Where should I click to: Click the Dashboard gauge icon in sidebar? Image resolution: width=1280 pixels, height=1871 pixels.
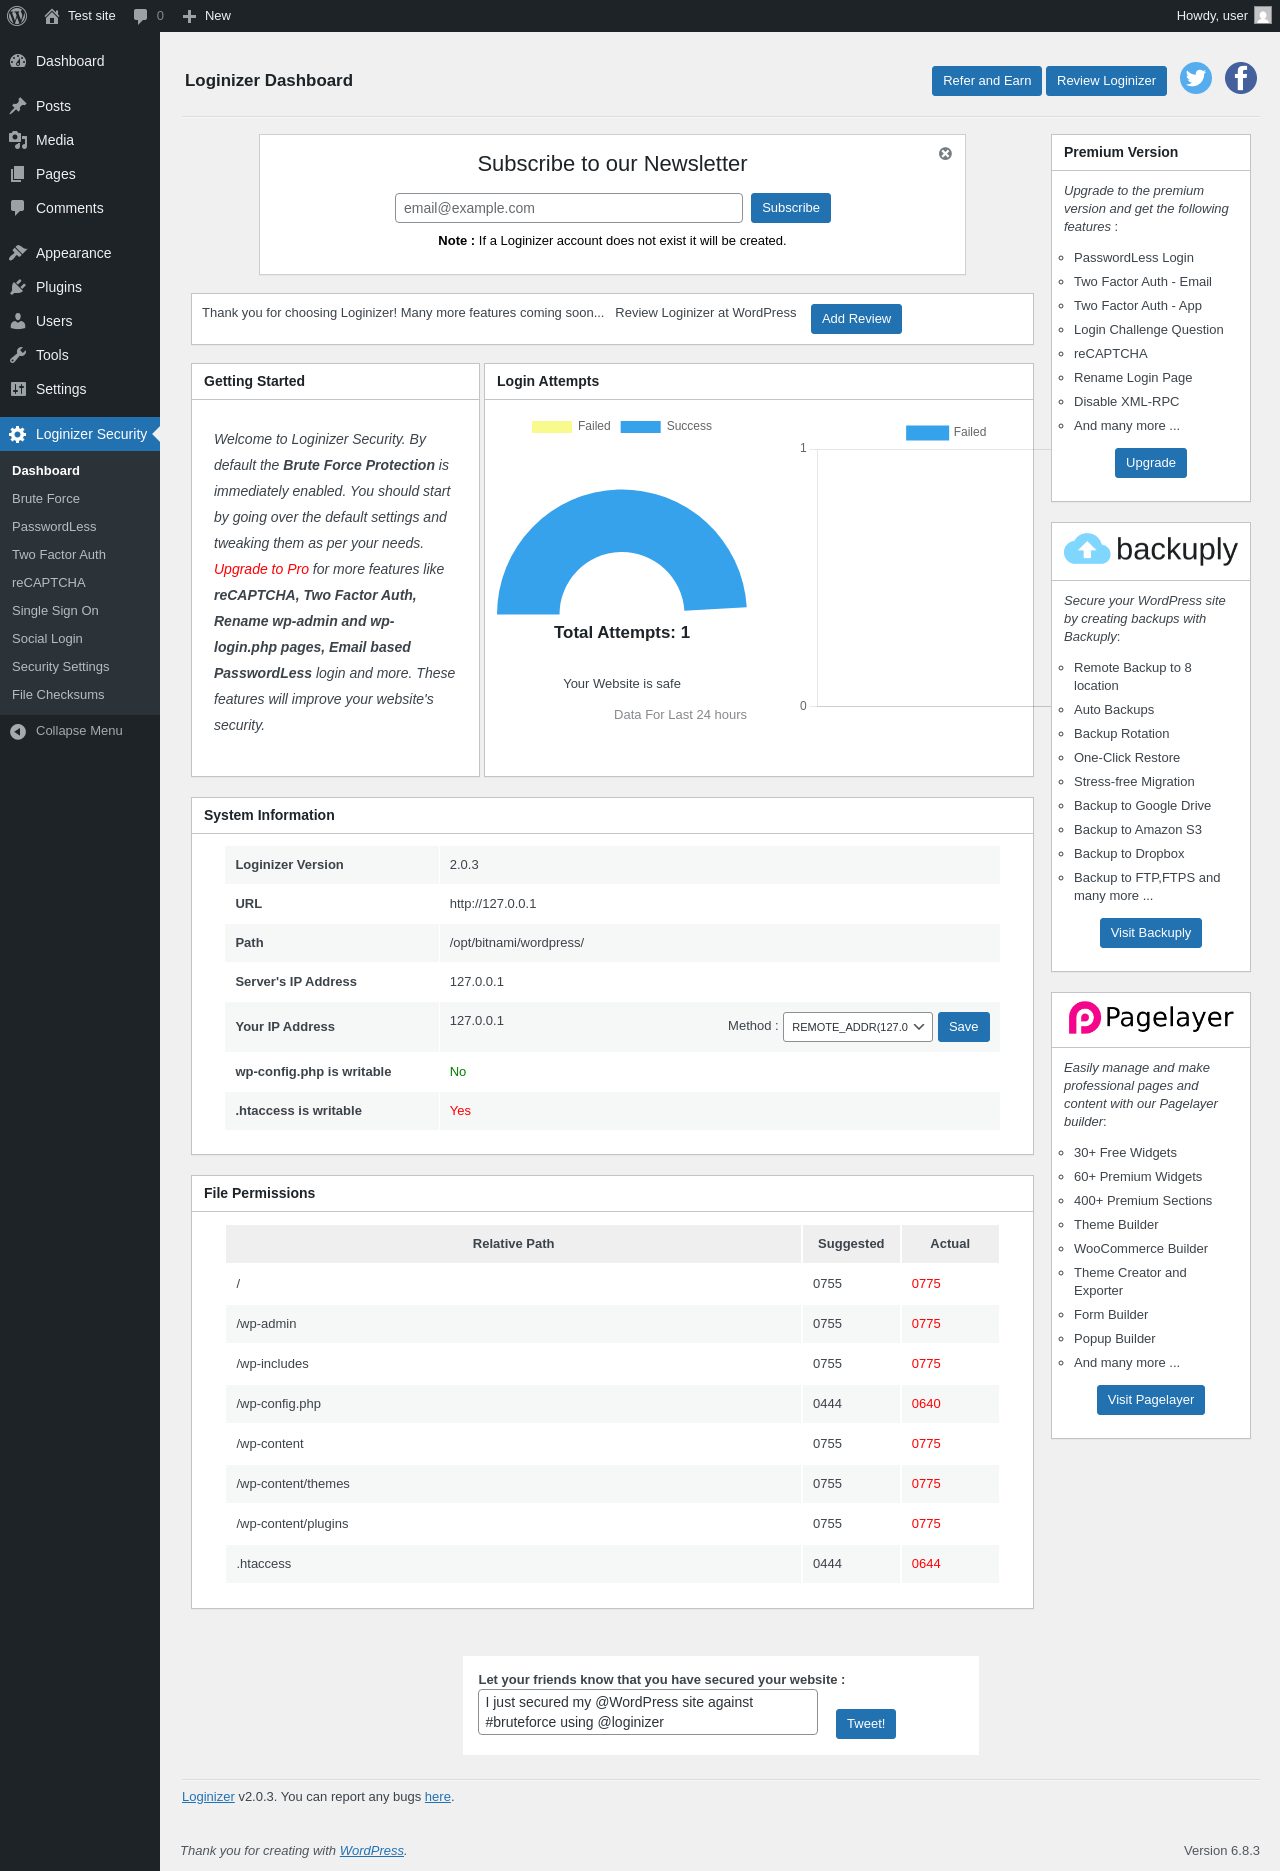(x=18, y=61)
